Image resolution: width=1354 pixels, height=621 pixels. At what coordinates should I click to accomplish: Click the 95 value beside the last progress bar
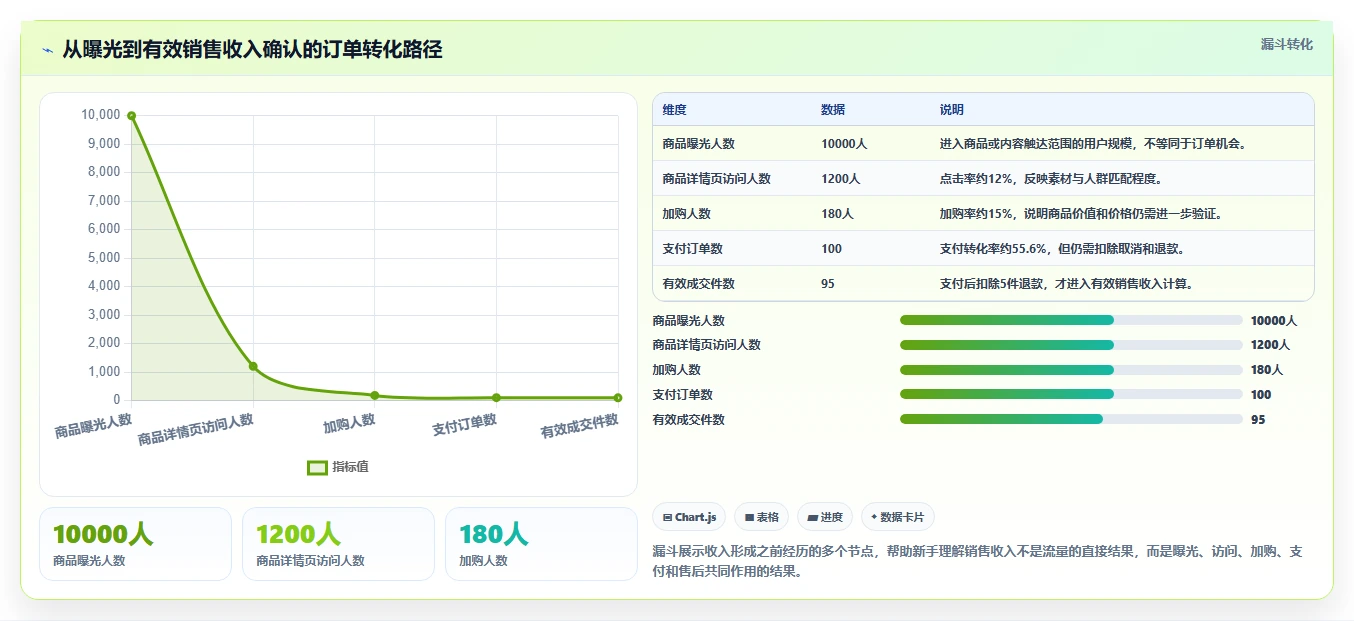point(1258,420)
